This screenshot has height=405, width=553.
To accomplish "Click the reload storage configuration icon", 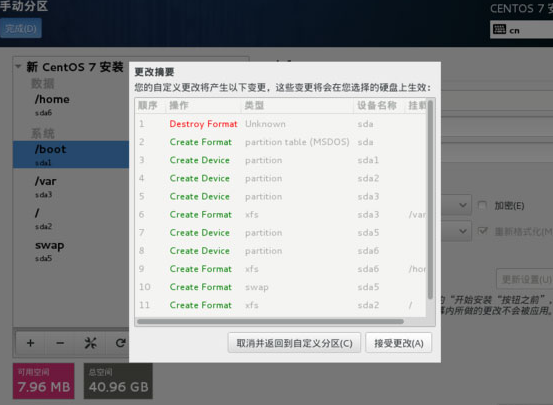I will click(x=120, y=343).
